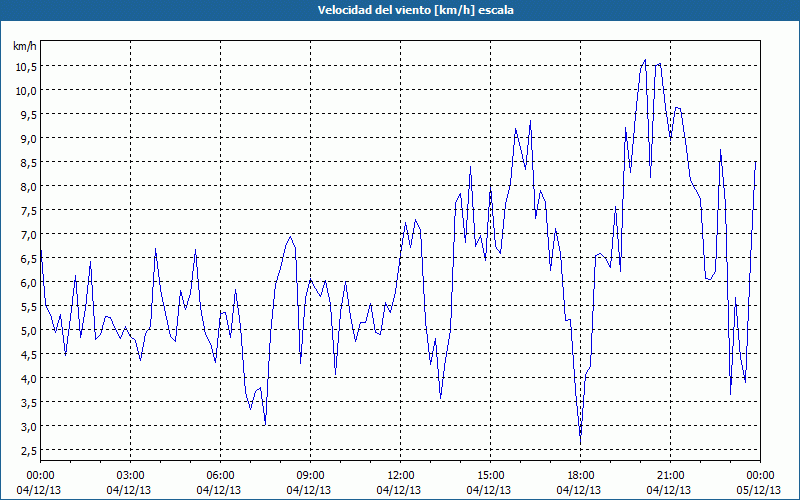Select the "7,0" y-axis value
The height and width of the screenshot is (500, 800).
(28, 235)
